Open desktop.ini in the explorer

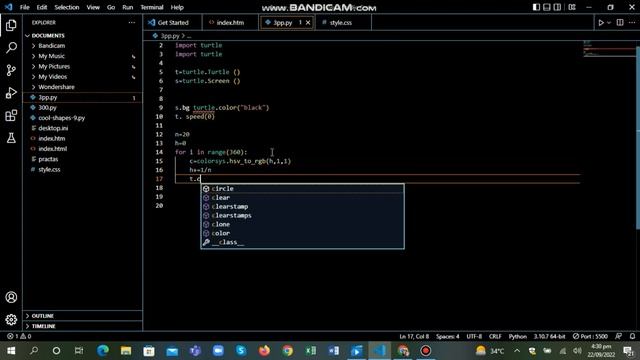coord(83,128)
